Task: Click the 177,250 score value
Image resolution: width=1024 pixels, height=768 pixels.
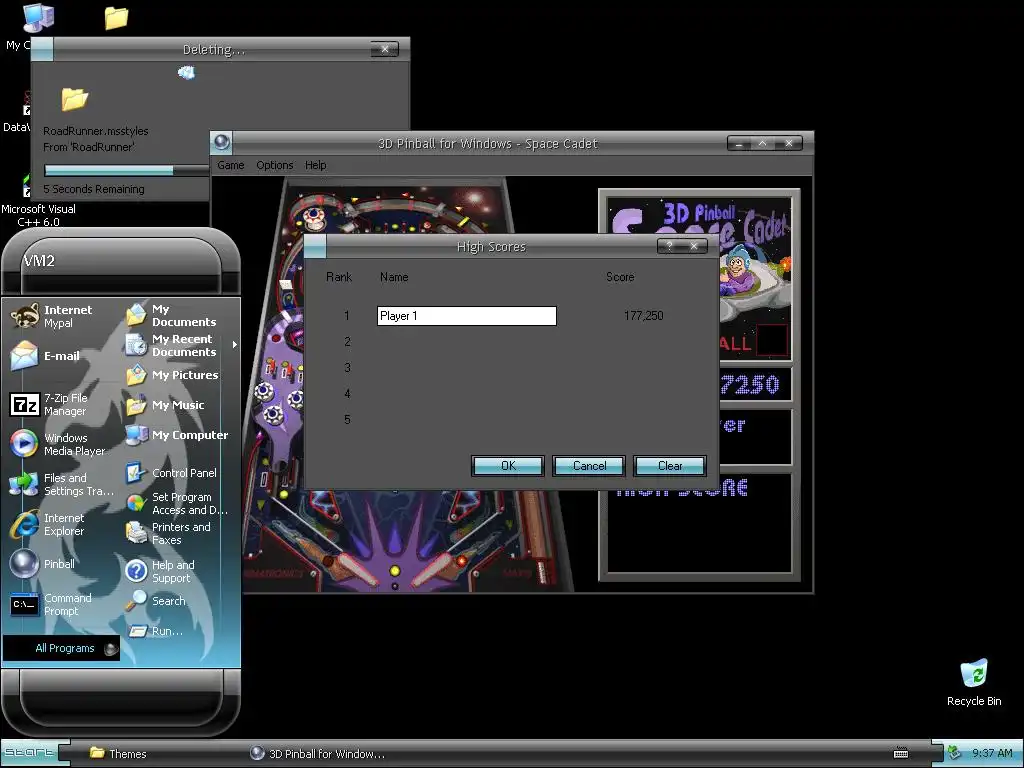Action: [643, 315]
